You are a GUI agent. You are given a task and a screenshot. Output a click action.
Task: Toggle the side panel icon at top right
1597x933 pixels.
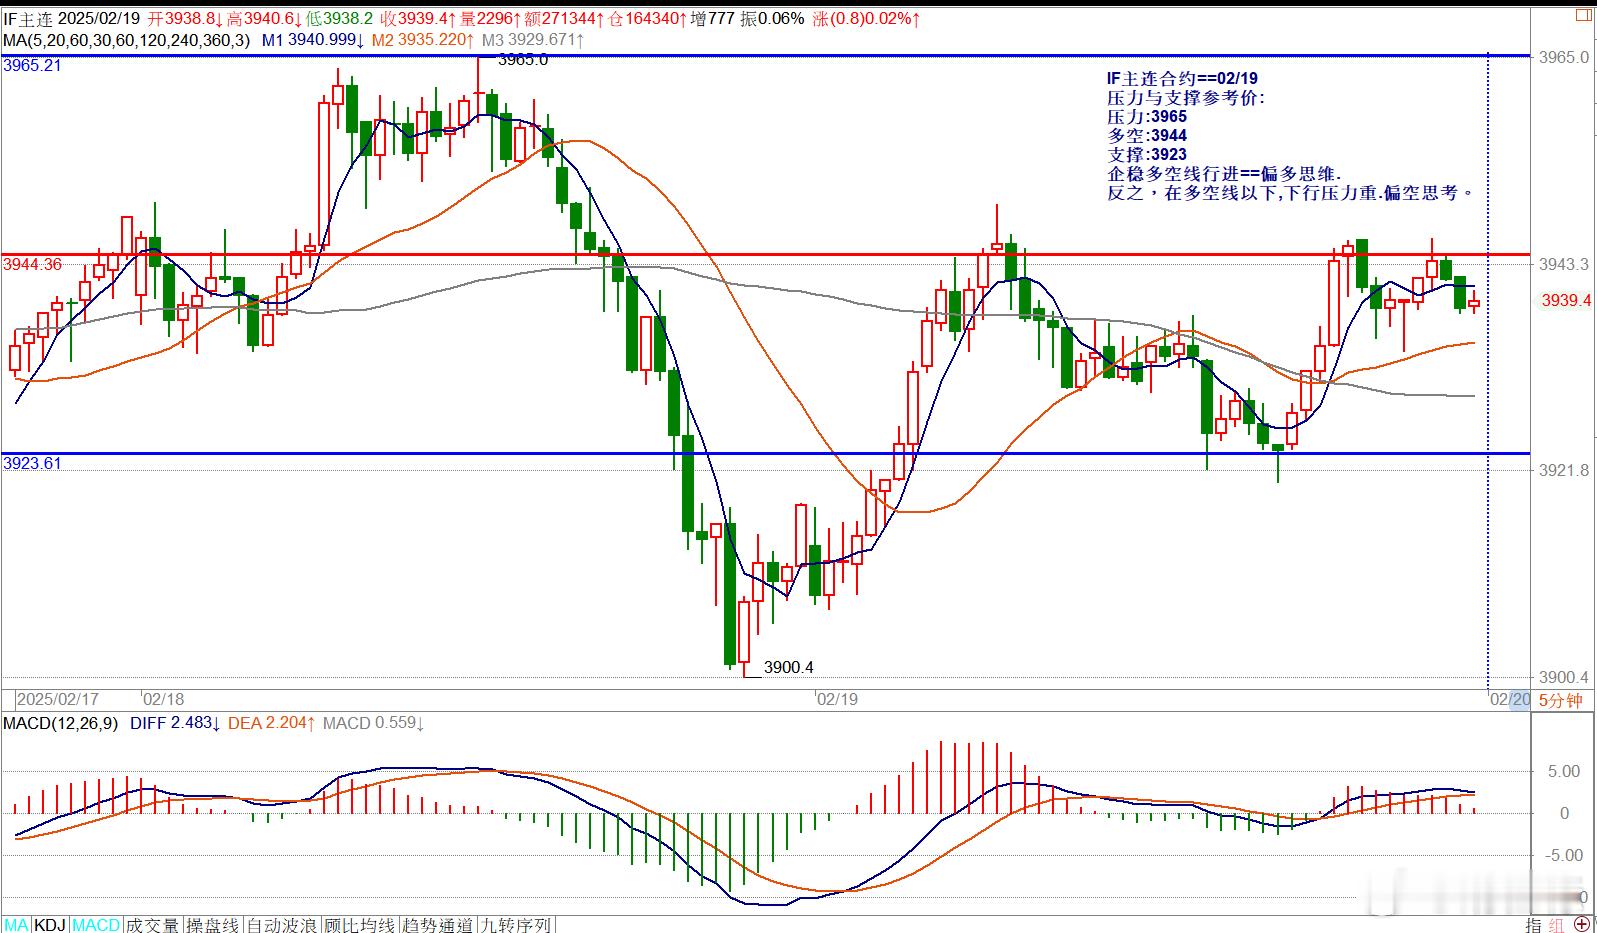pos(1583,15)
